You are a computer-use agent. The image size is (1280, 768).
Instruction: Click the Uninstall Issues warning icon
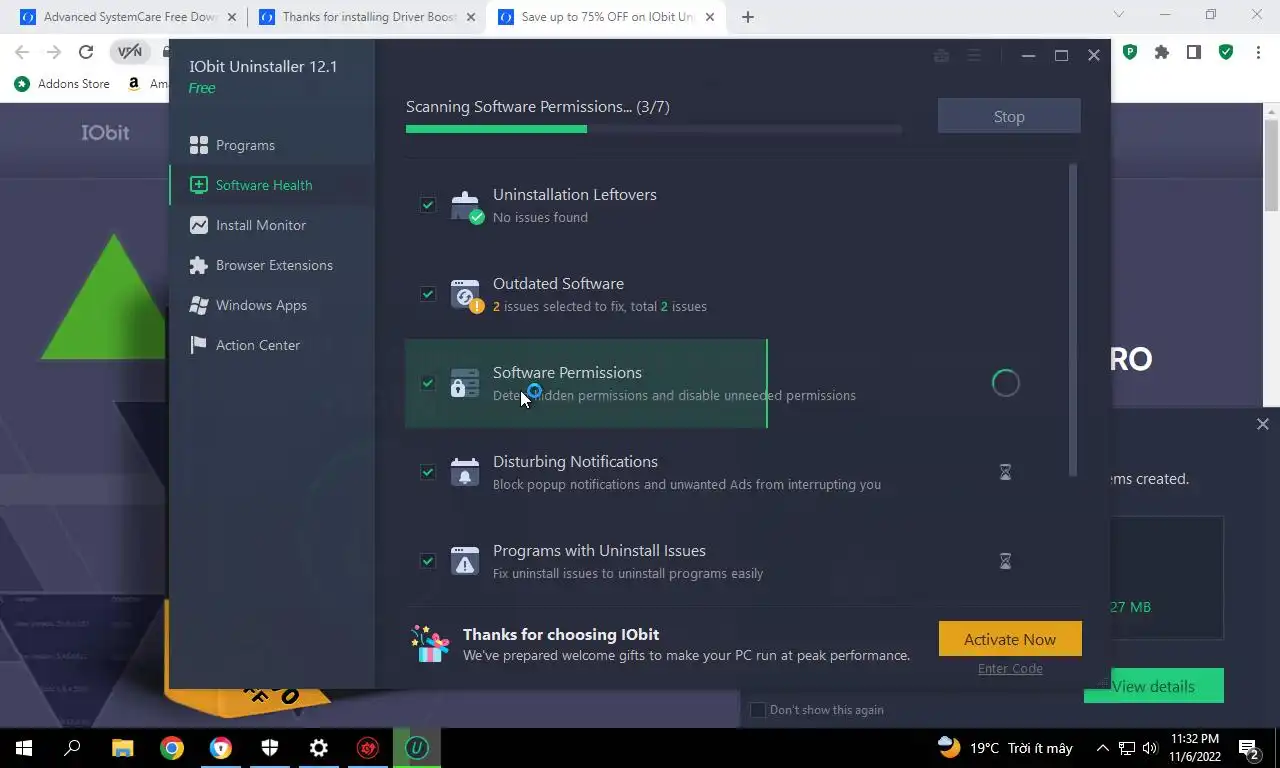pyautogui.click(x=465, y=561)
